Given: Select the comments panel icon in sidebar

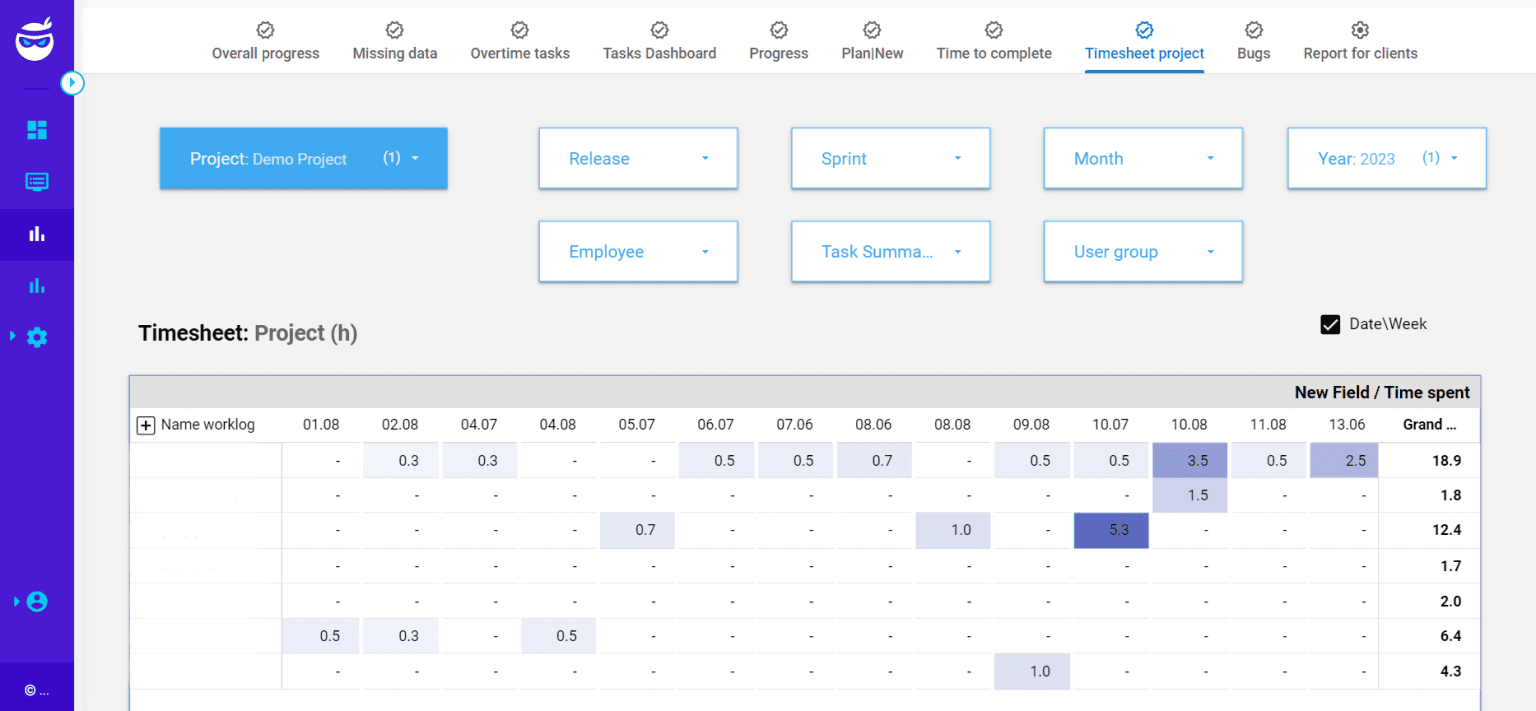Looking at the screenshot, I should tap(37, 181).
